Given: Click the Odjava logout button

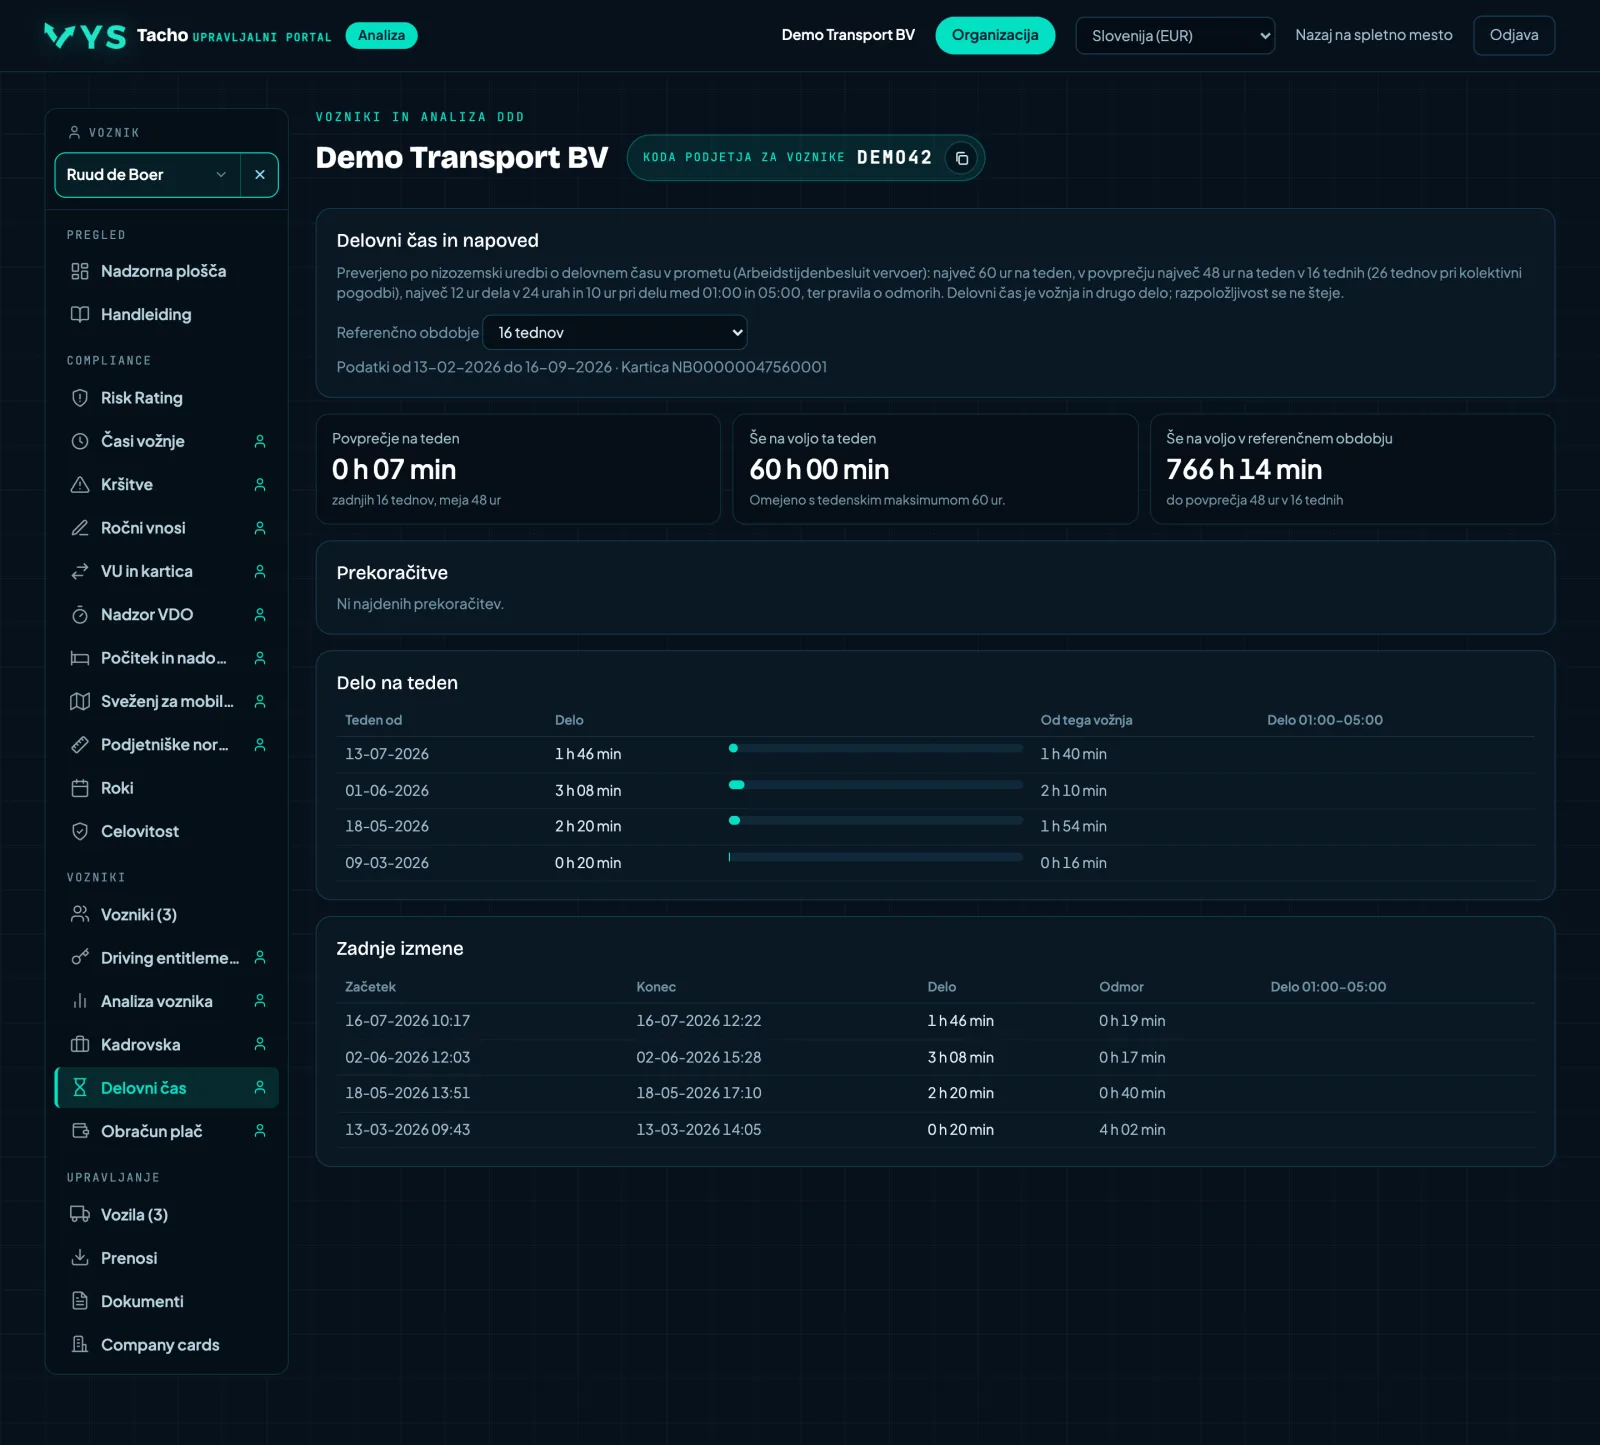Looking at the screenshot, I should 1514,36.
